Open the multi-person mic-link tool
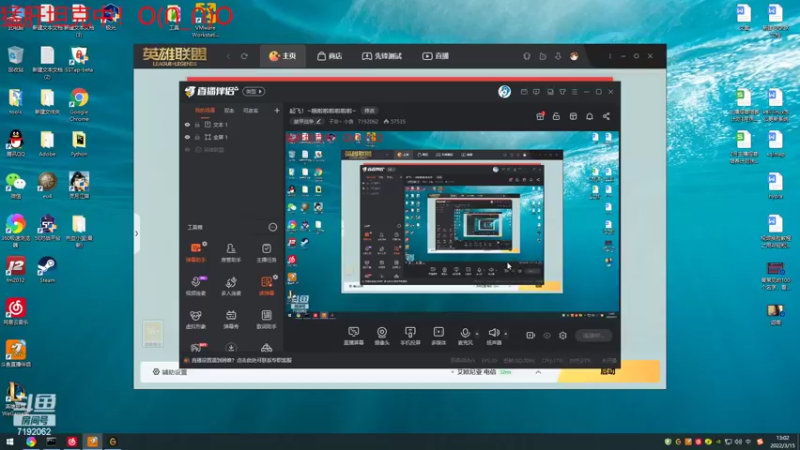Viewport: 800px width, 450px height. point(231,286)
